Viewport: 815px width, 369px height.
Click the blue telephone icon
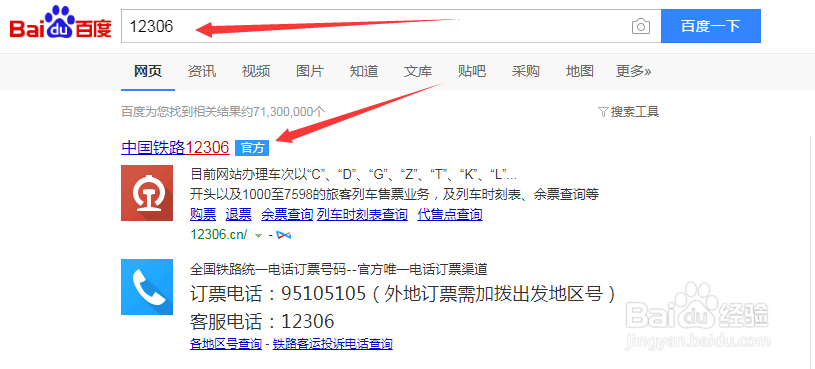click(147, 287)
